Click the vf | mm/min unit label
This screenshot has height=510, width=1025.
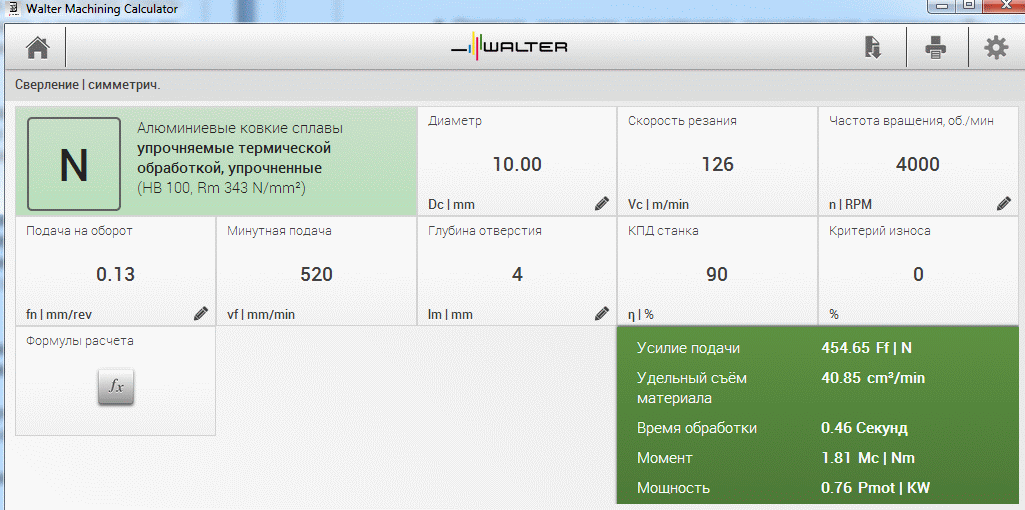click(261, 314)
